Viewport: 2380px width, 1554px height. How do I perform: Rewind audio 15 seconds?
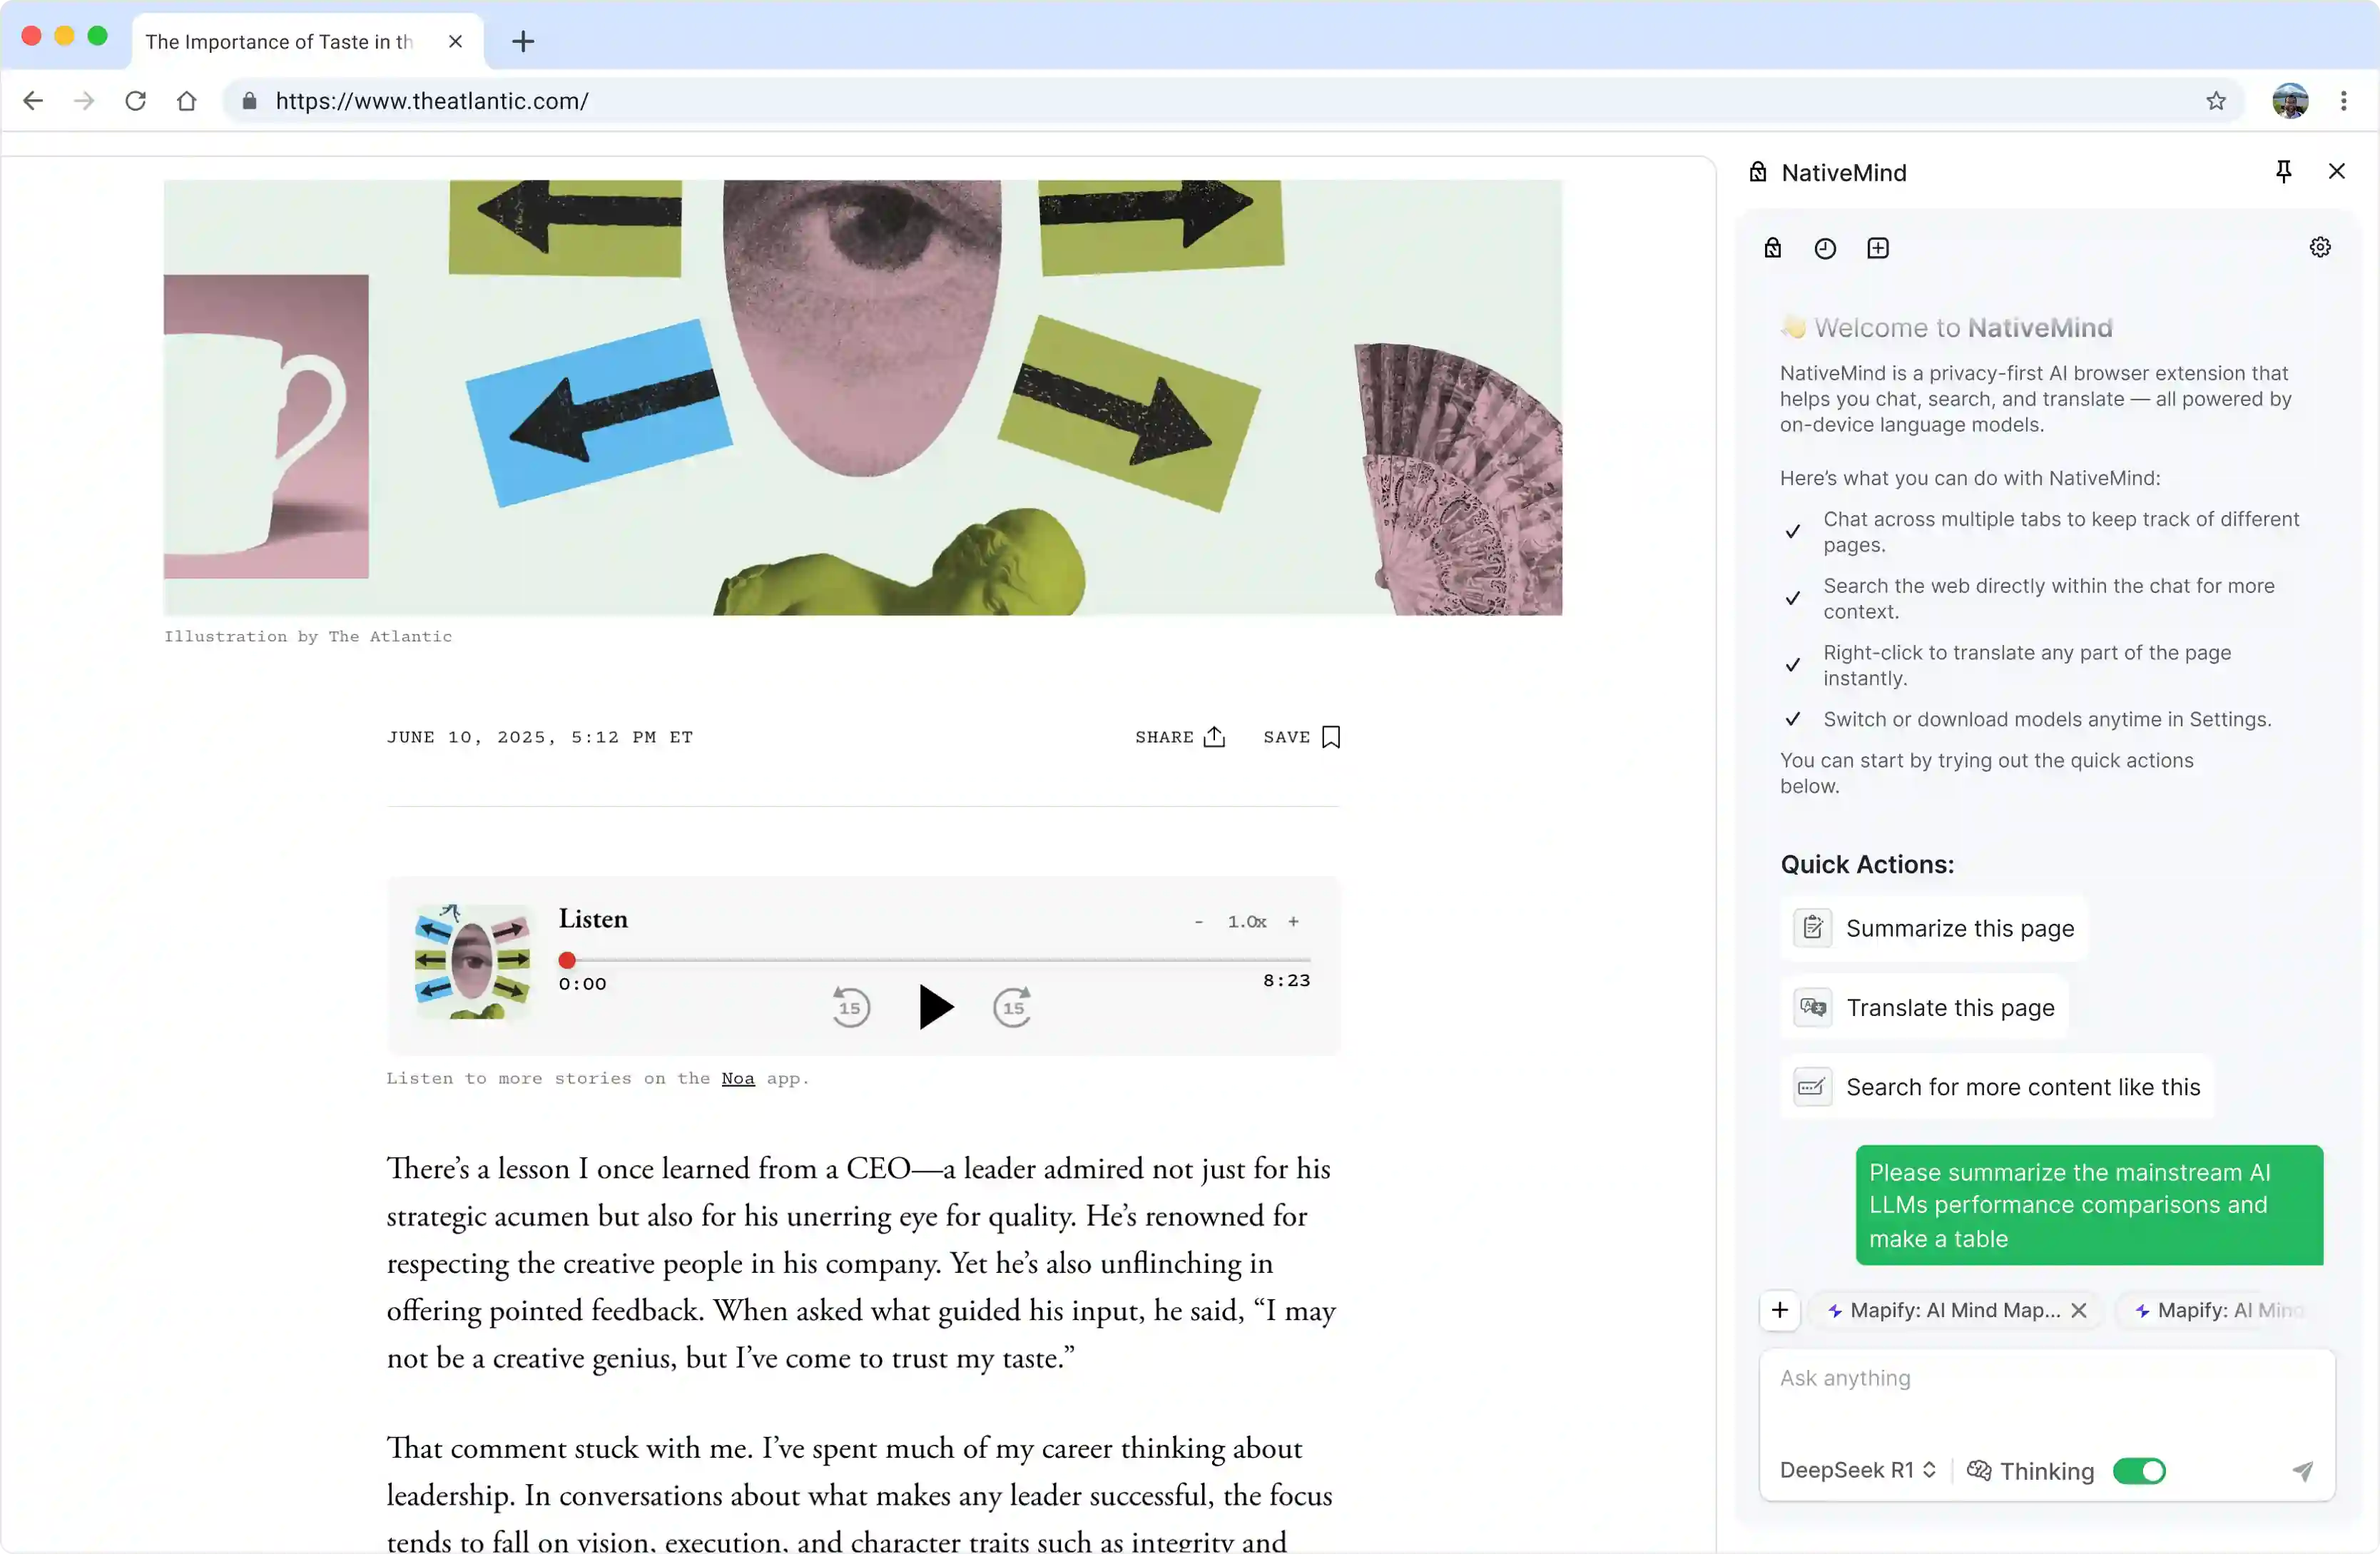click(x=850, y=1006)
